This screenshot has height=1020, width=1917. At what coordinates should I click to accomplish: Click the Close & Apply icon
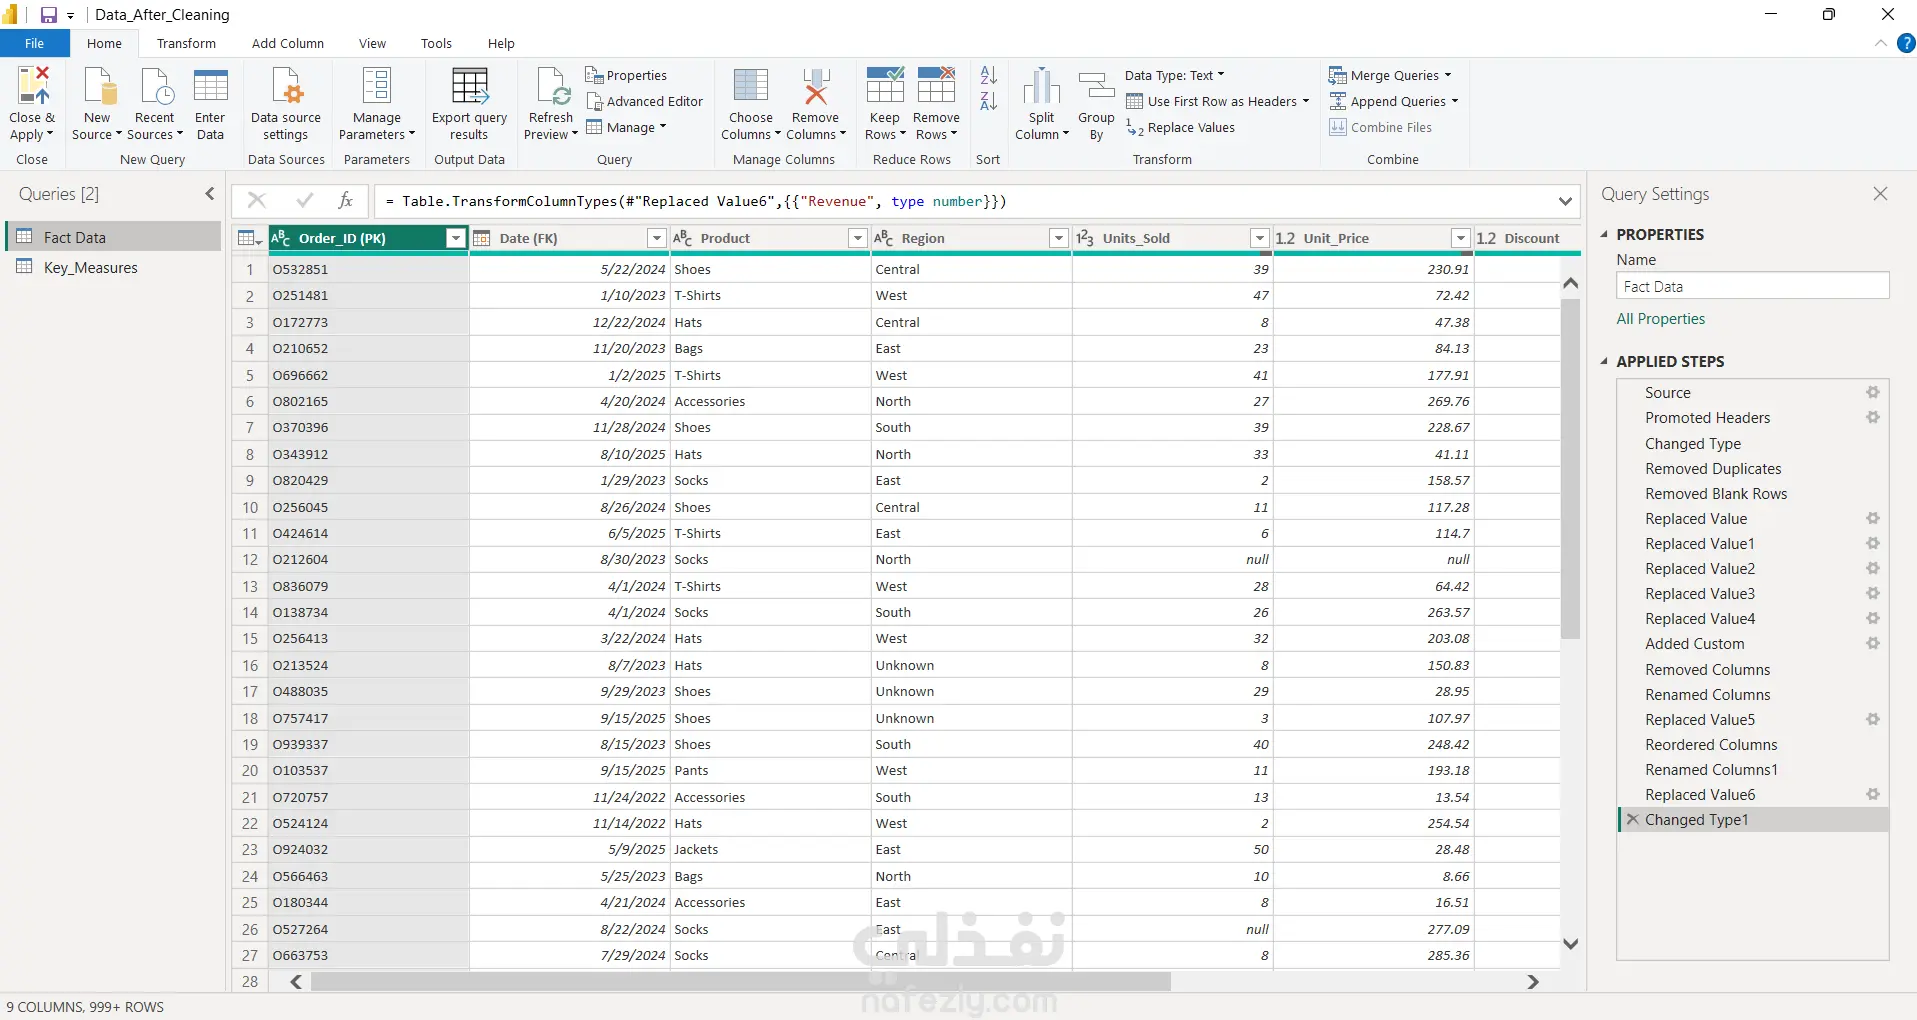pos(32,86)
